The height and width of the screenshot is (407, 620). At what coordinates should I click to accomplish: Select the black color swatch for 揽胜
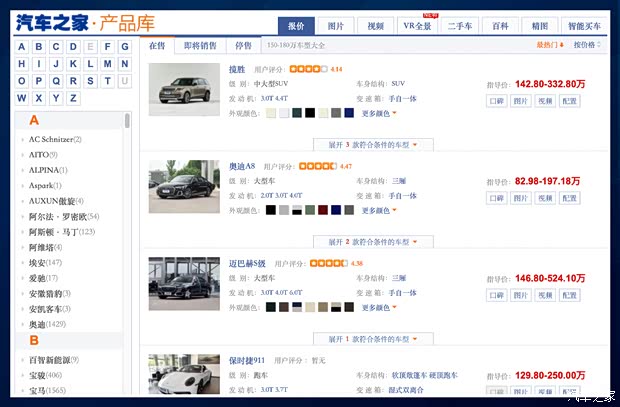point(310,113)
